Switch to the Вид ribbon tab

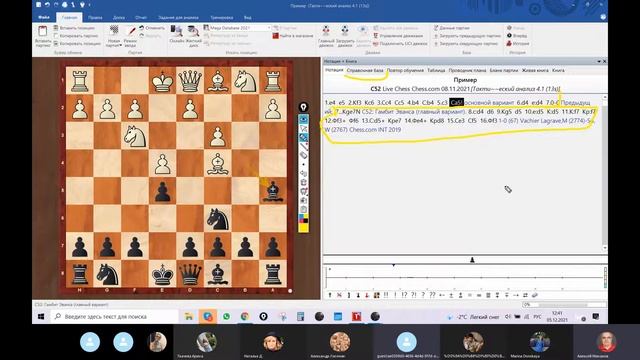click(247, 18)
